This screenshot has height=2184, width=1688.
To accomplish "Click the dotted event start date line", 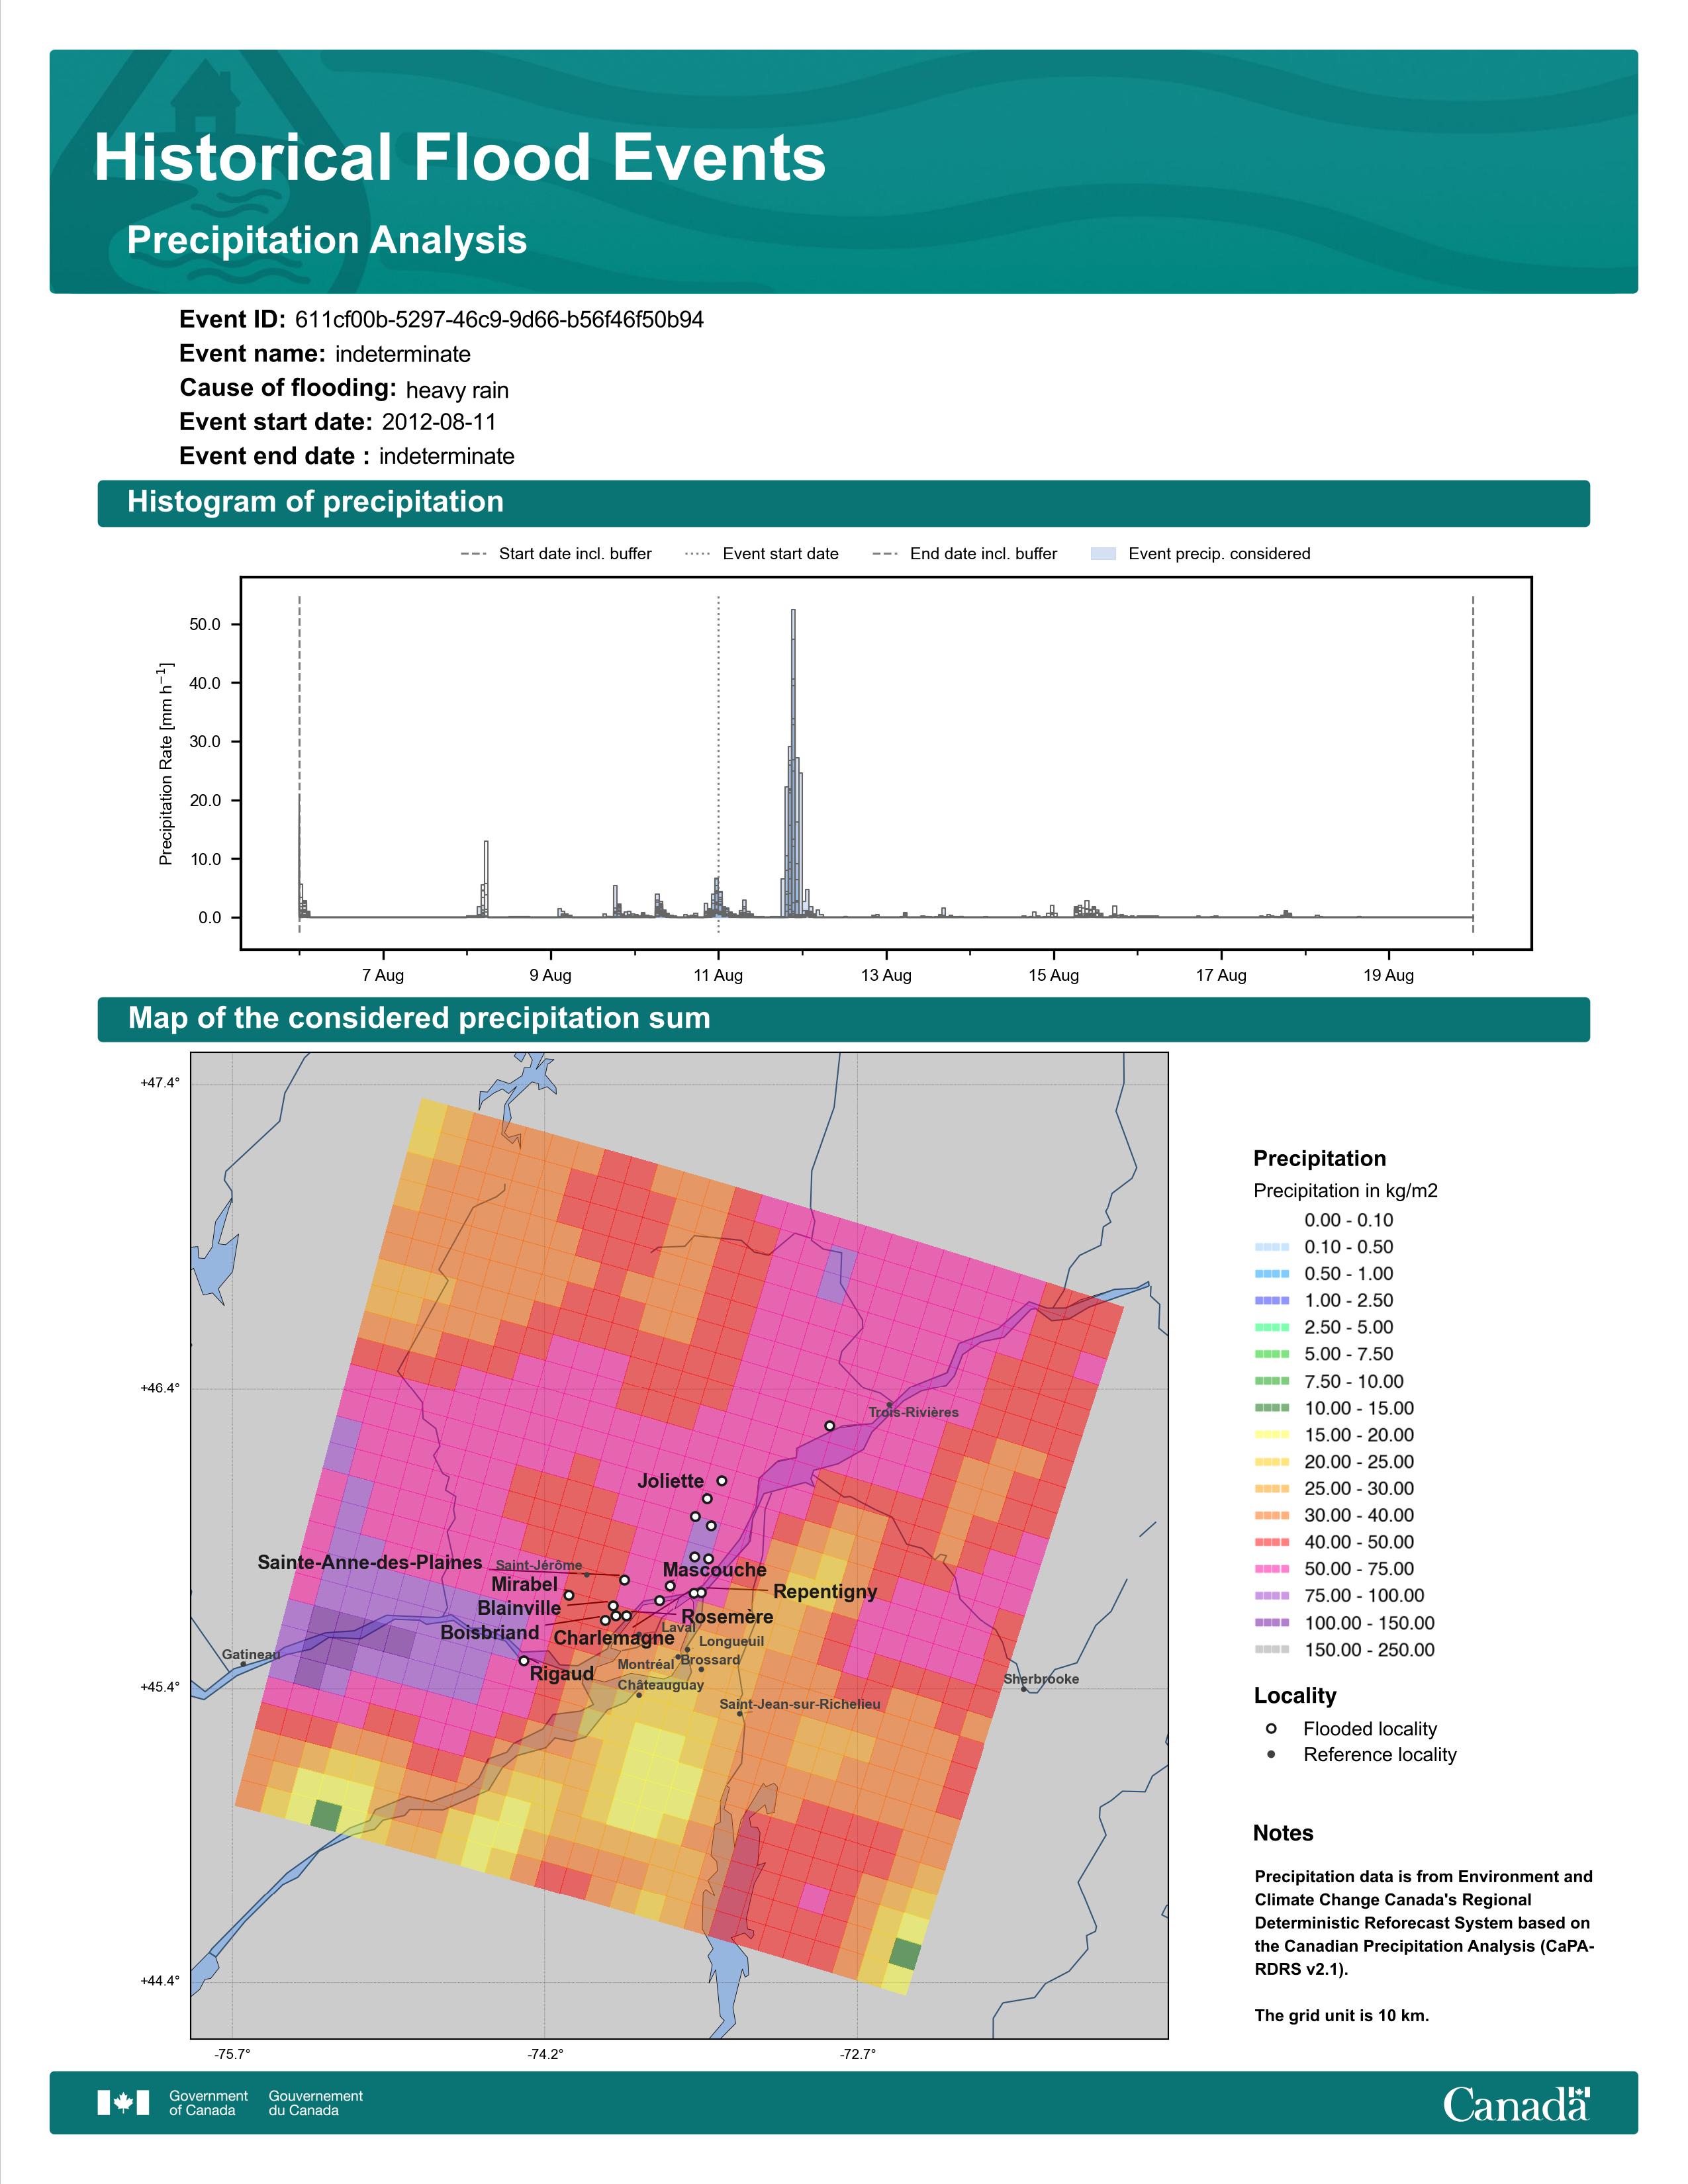I will pyautogui.click(x=718, y=765).
